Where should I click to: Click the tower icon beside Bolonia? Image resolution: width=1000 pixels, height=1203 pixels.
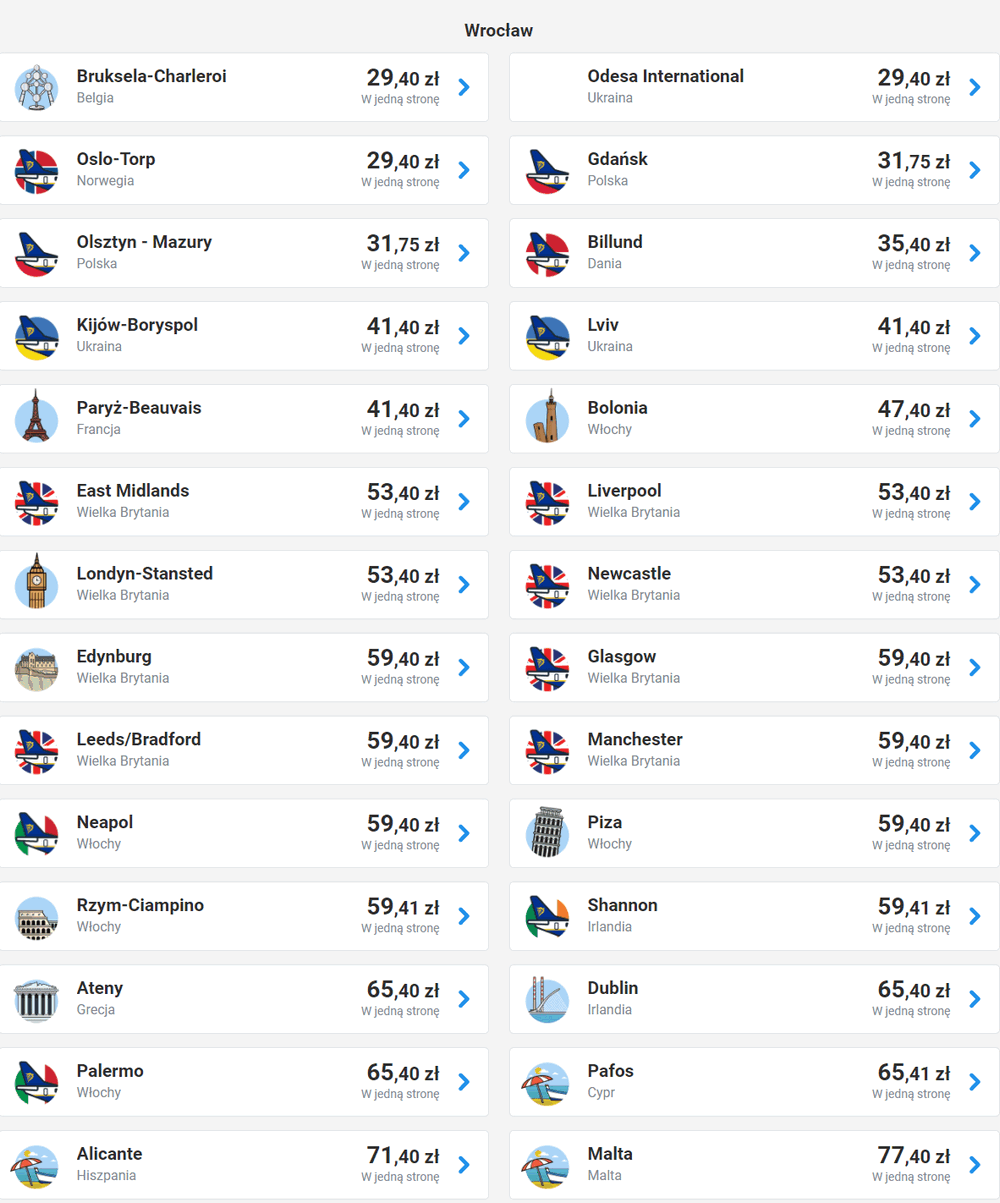coord(548,417)
